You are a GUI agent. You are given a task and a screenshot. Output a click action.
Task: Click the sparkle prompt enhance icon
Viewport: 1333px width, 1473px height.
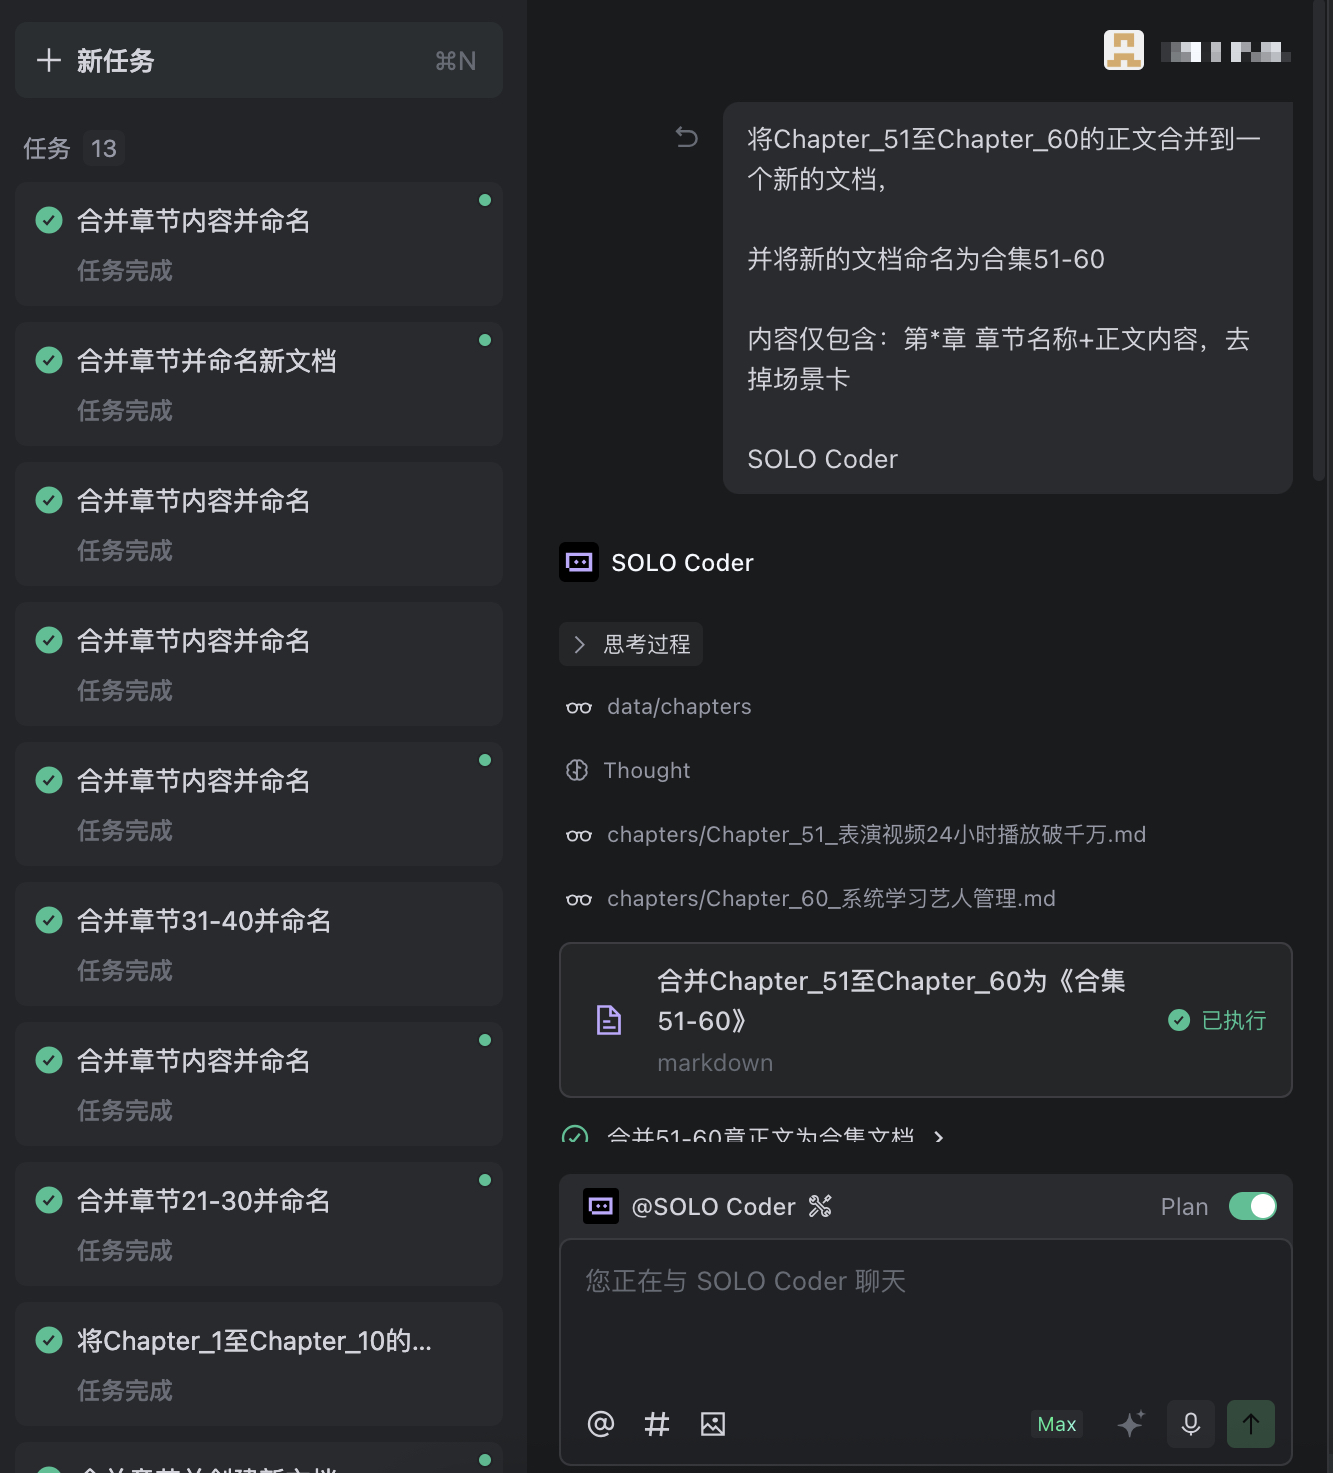pyautogui.click(x=1131, y=1424)
